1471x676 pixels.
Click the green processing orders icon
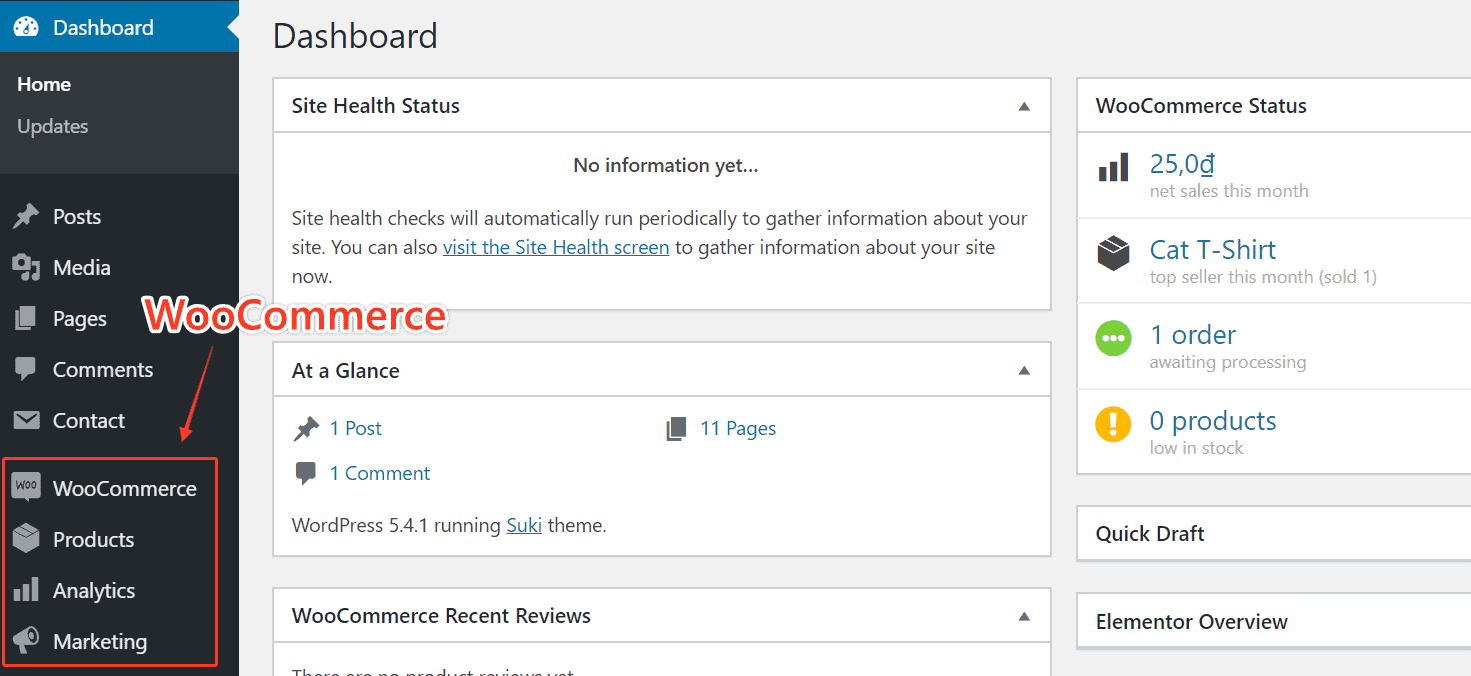tap(1113, 339)
